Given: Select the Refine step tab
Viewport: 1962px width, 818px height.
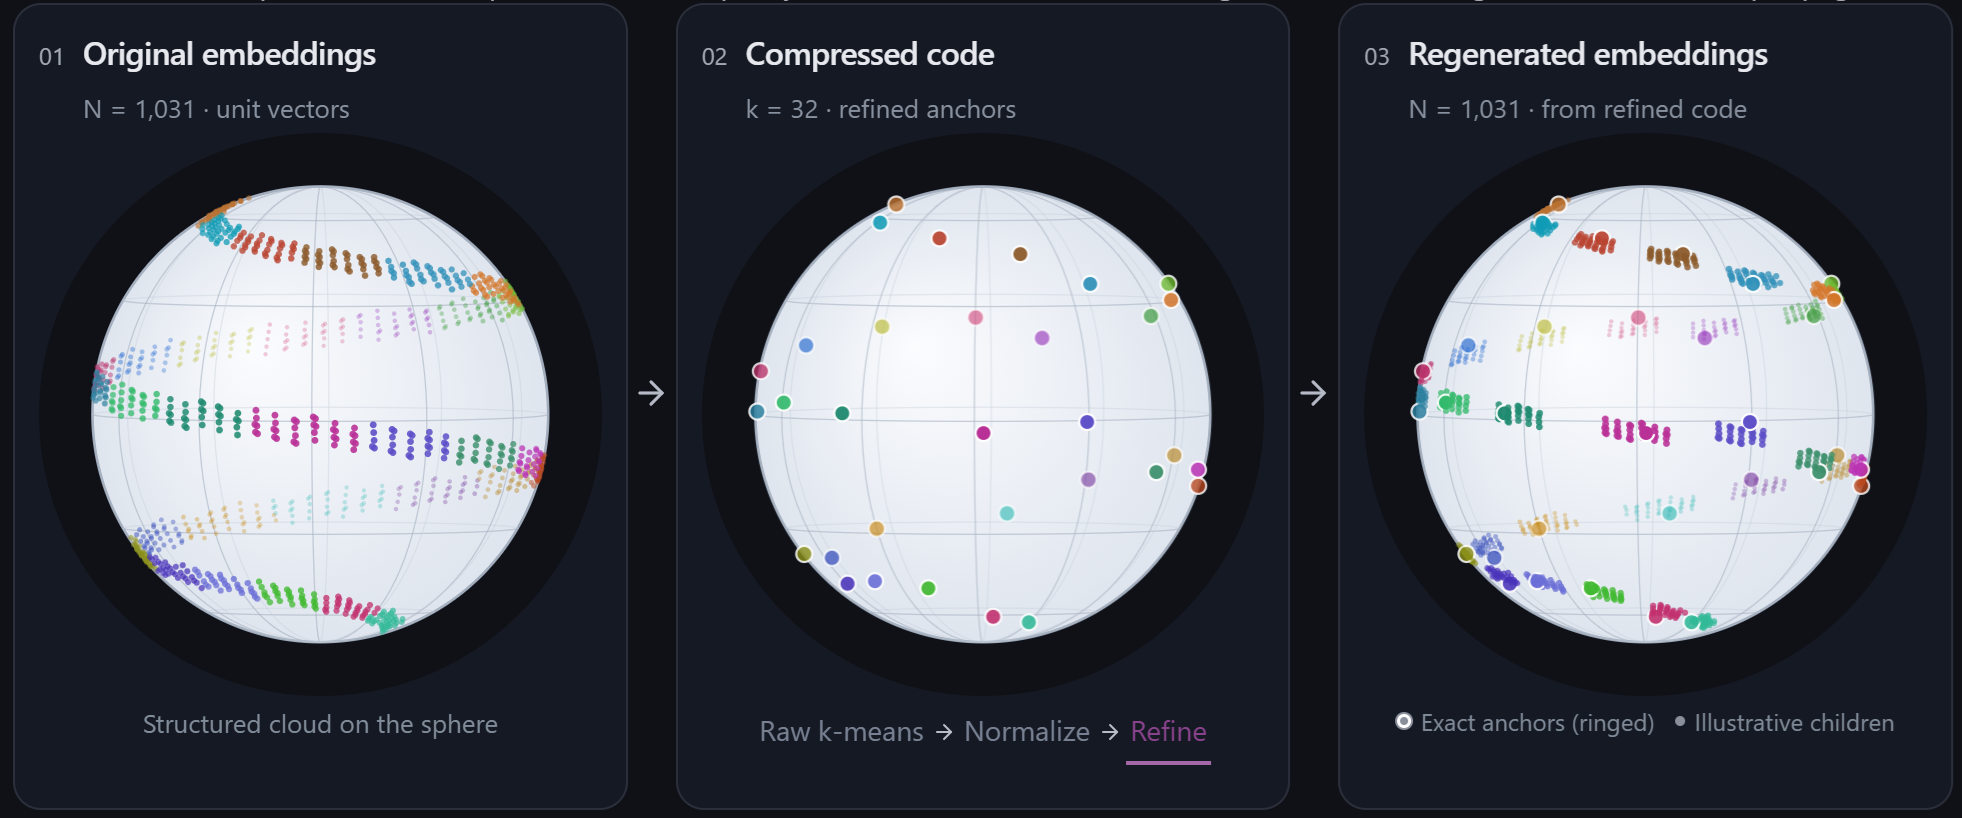Looking at the screenshot, I should [1168, 732].
